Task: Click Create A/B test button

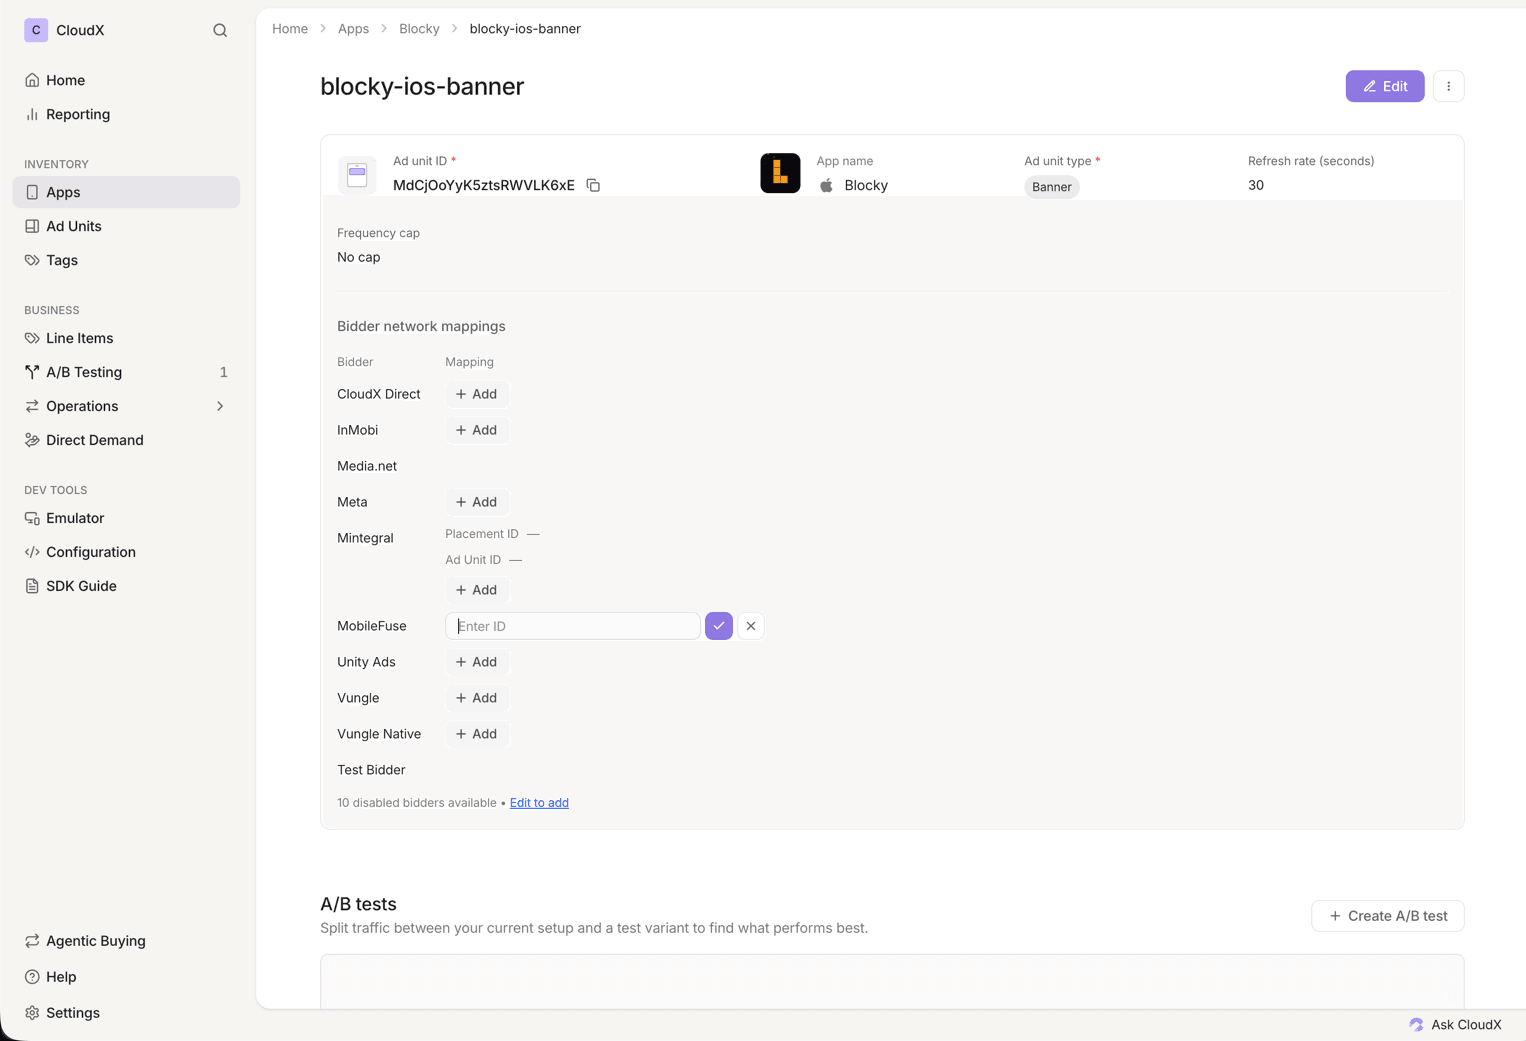Action: click(1387, 916)
